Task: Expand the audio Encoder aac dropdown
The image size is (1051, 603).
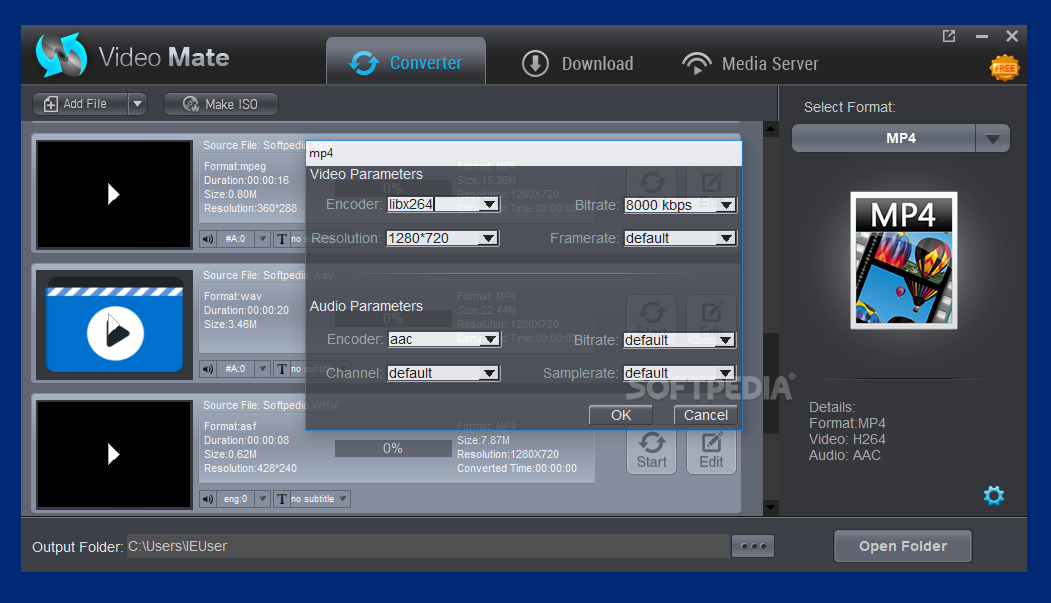Action: (491, 339)
